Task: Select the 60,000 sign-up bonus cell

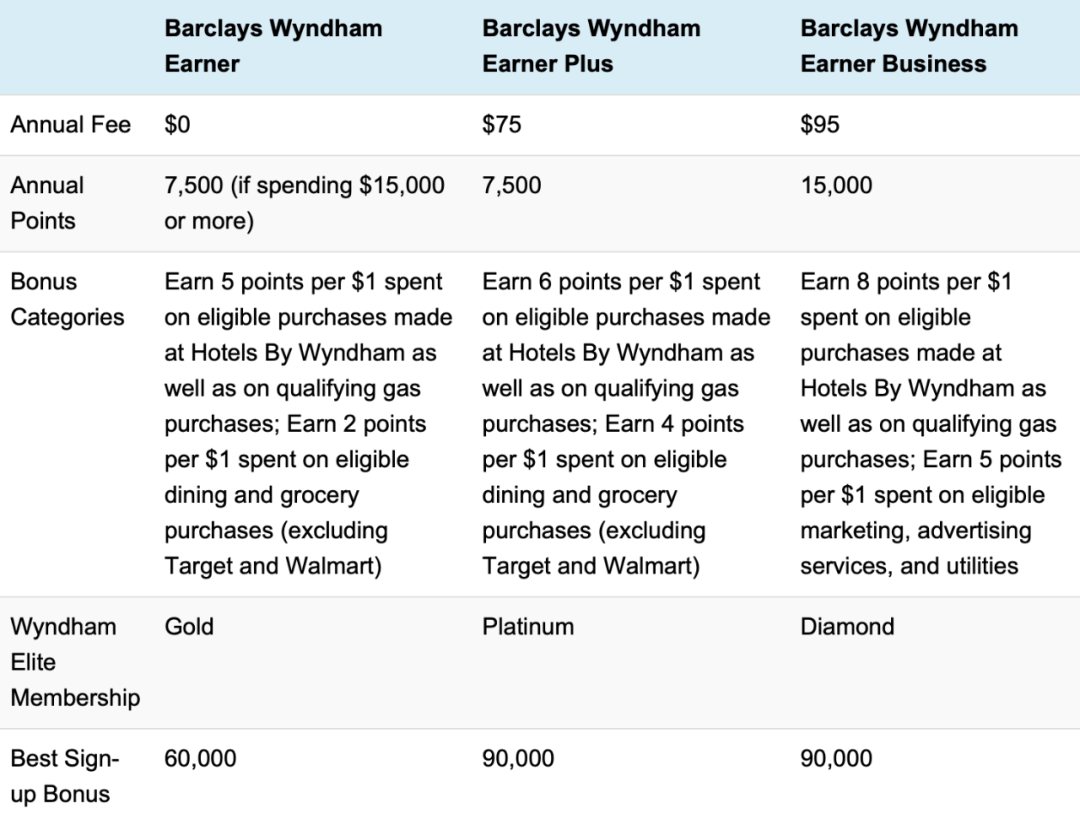Action: pos(200,758)
